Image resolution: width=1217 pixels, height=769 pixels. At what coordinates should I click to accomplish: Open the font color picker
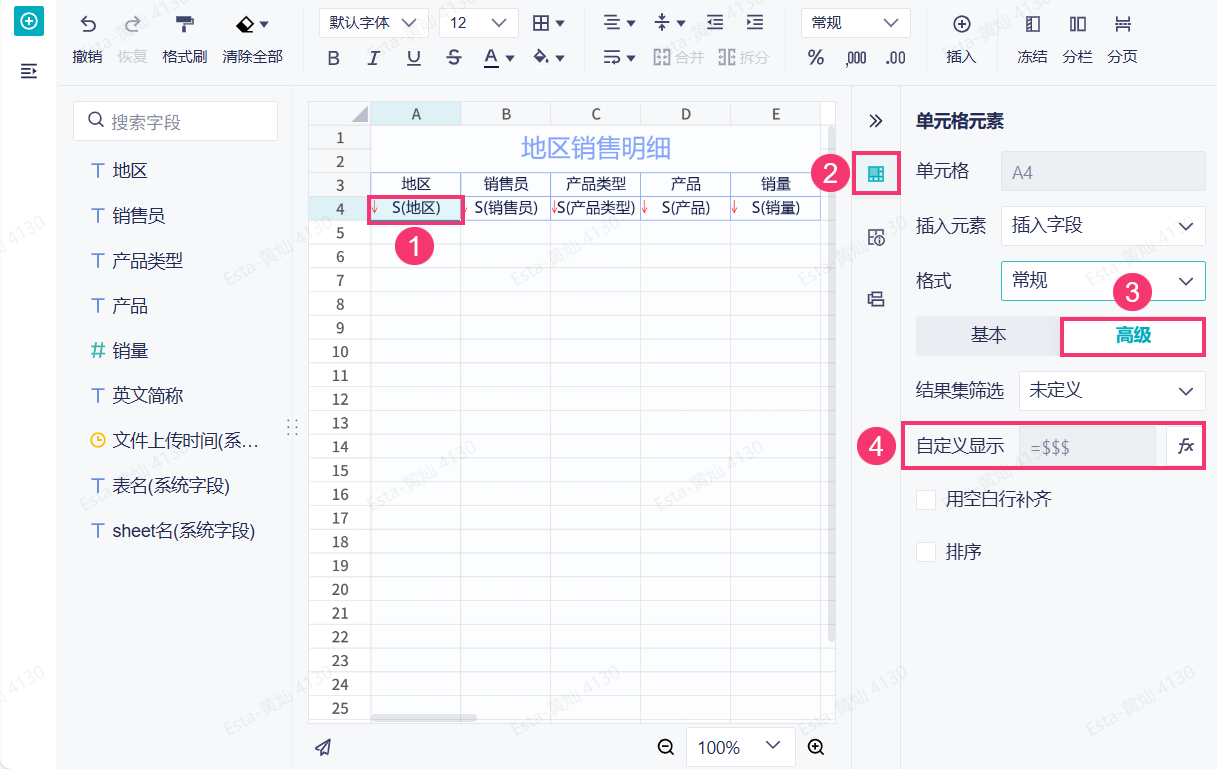(499, 58)
